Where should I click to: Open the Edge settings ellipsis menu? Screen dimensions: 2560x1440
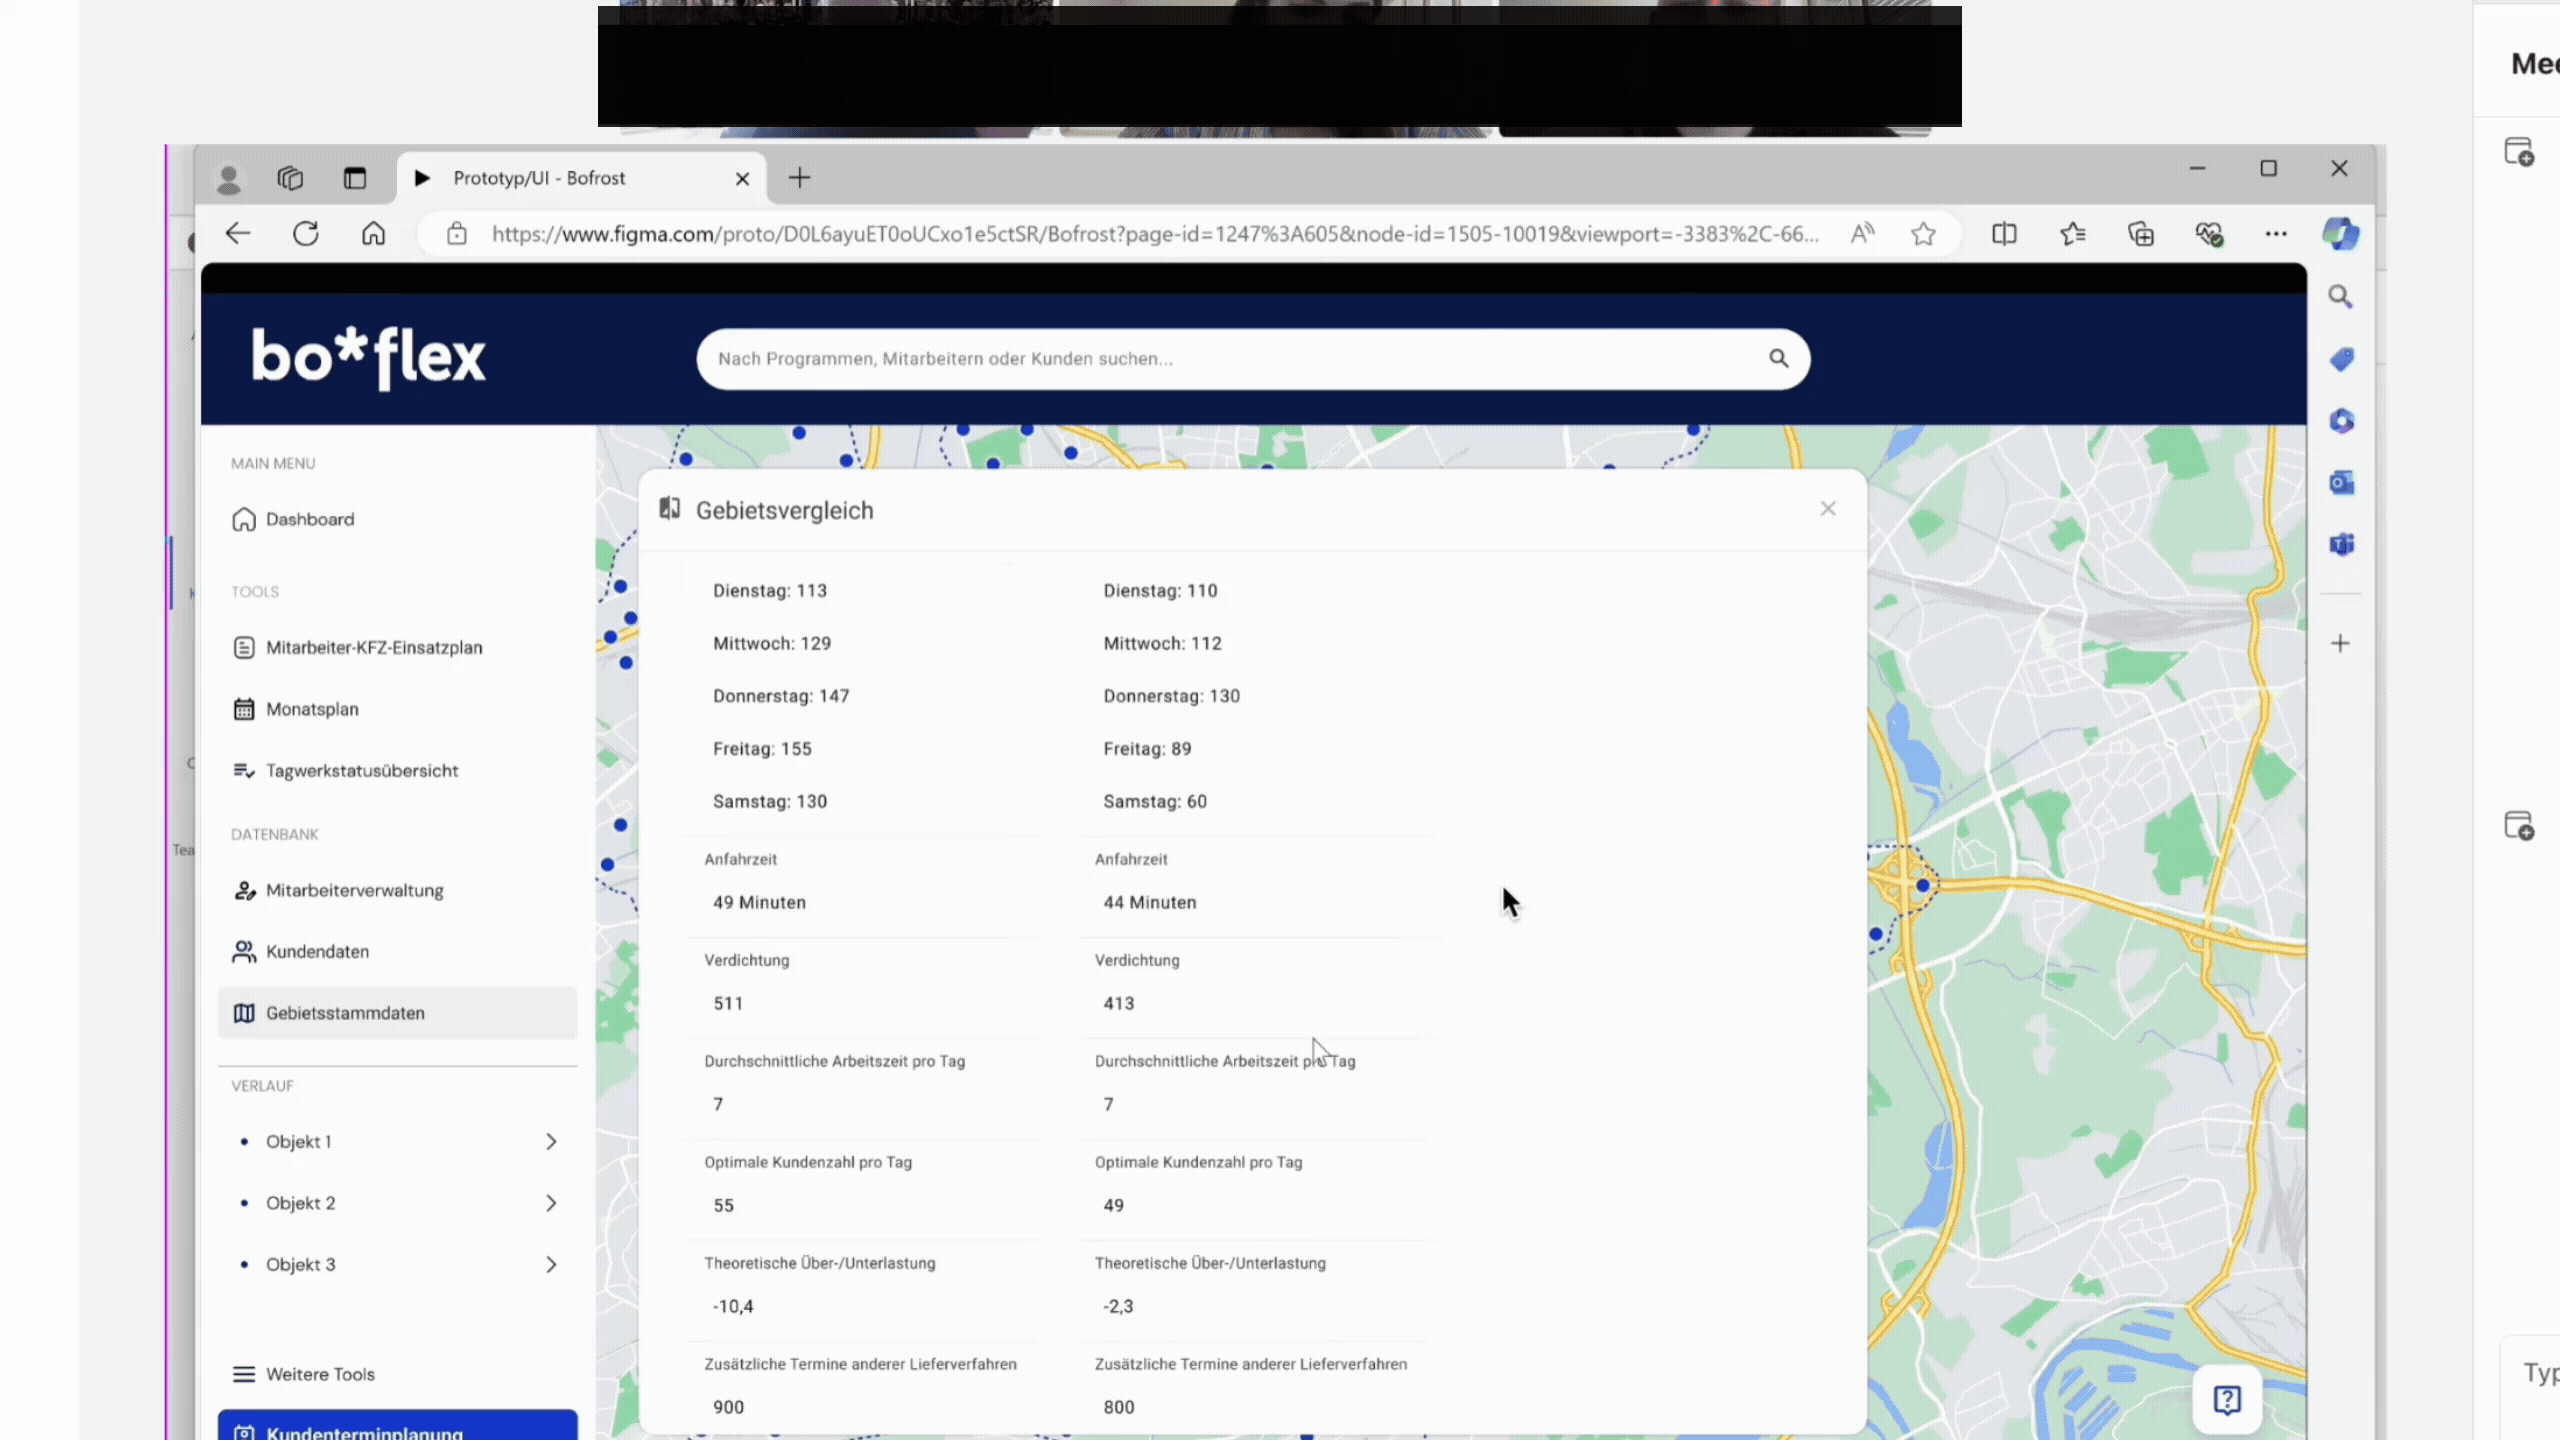pyautogui.click(x=2276, y=233)
